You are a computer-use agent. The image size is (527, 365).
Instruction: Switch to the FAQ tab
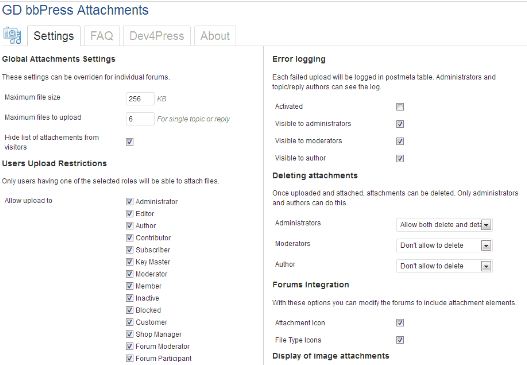(102, 36)
